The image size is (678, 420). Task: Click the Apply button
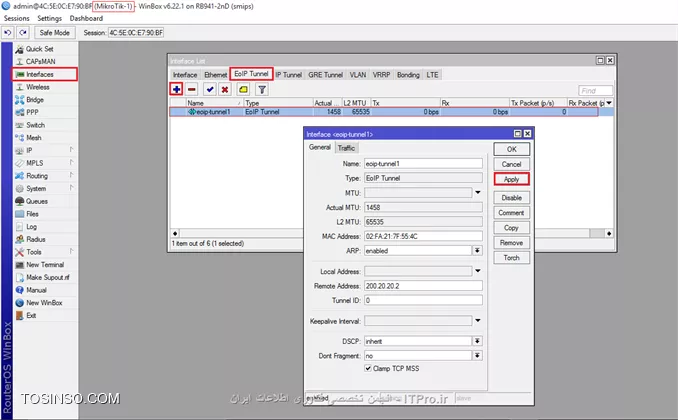512,179
